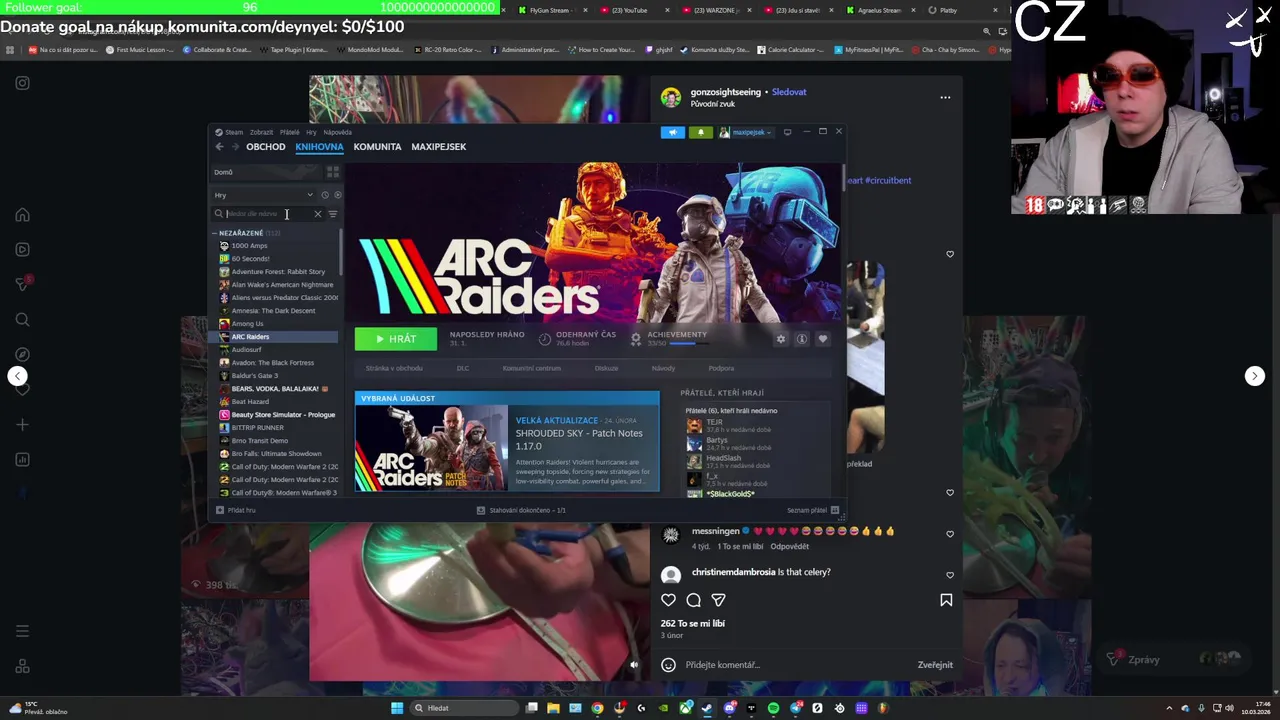Viewport: 1280px width, 720px height.
Task: Click Zveřejnit to post comment
Action: (935, 665)
